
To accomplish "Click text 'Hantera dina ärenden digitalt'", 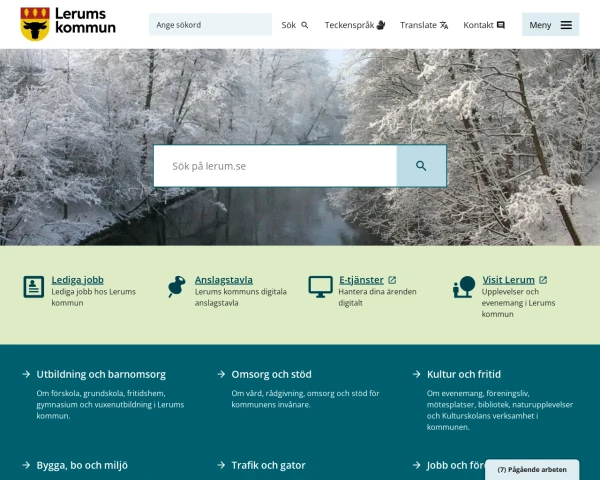I will click(377, 297).
